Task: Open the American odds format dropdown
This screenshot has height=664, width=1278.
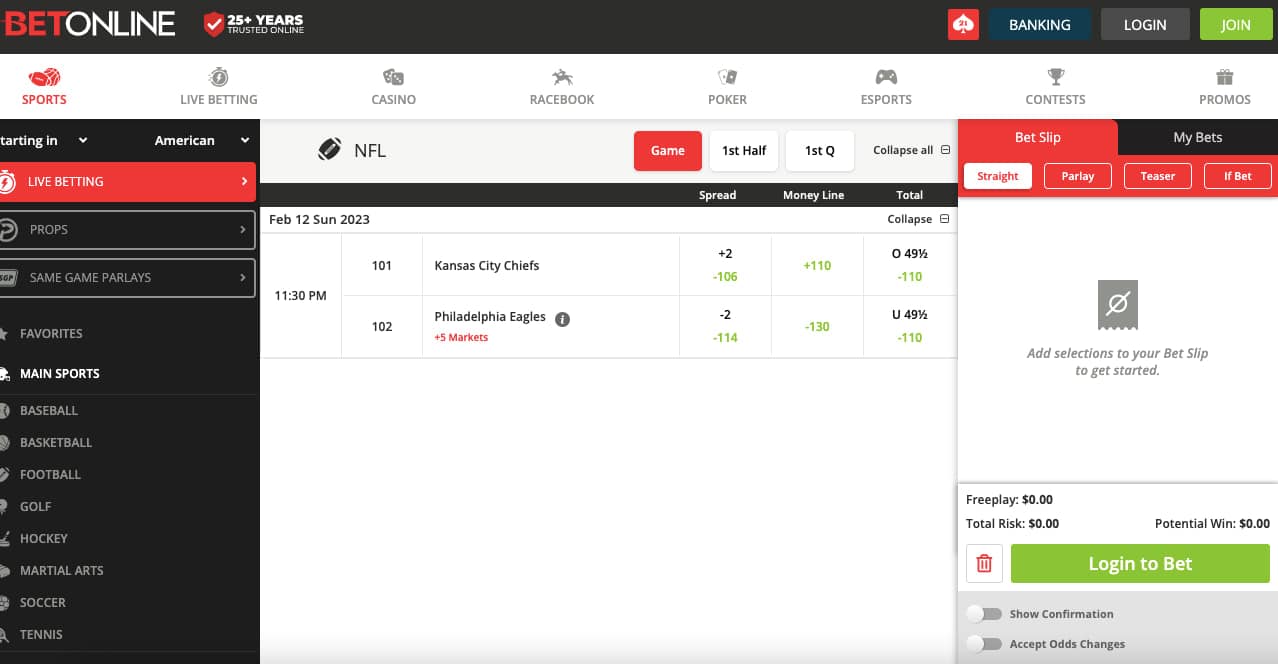Action: tap(201, 140)
